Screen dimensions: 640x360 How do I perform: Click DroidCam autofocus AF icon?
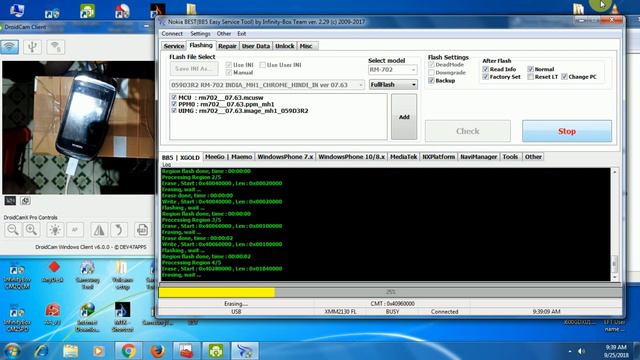tap(75, 230)
